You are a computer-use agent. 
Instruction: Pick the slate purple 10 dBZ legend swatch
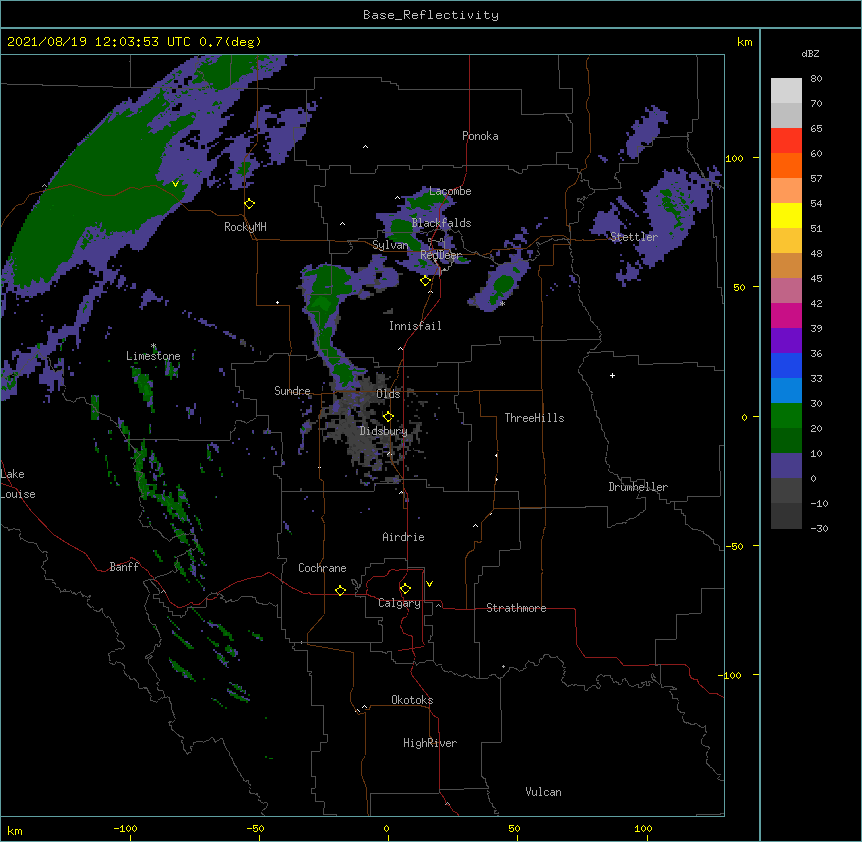786,466
